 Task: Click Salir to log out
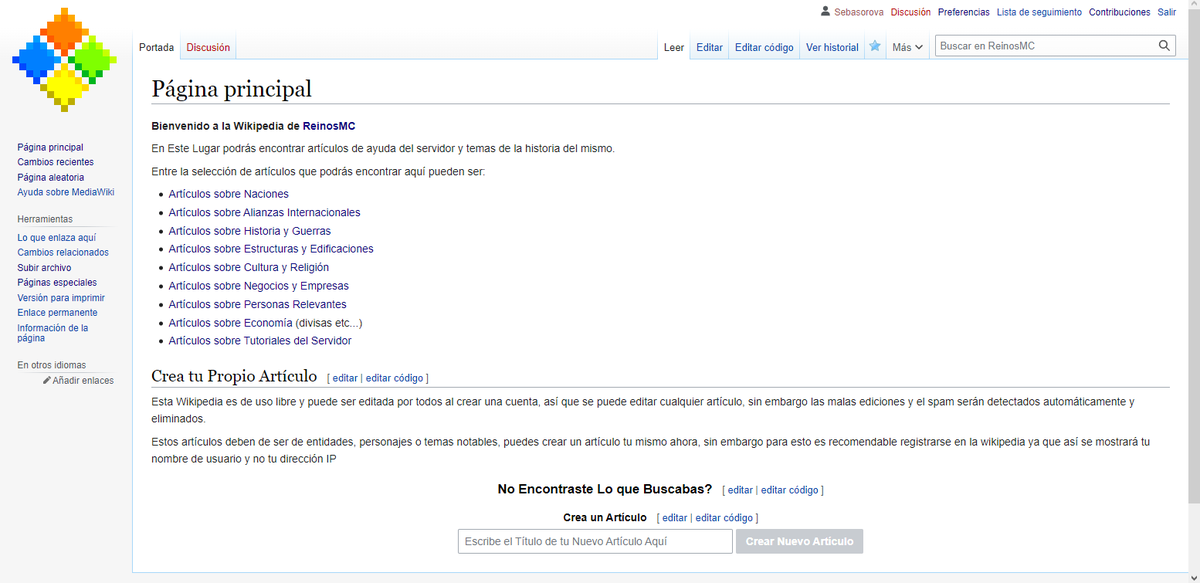click(x=1167, y=12)
